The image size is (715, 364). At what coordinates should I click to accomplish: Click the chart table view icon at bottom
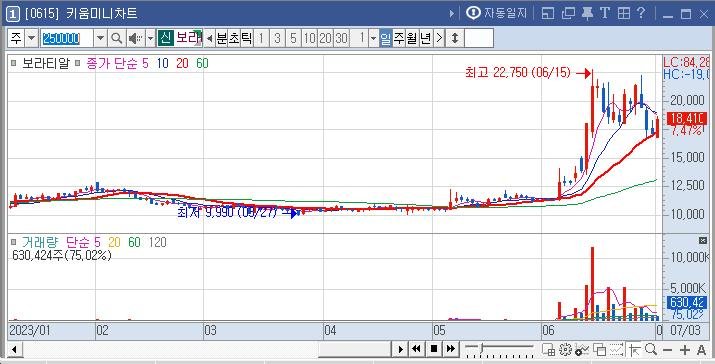point(548,350)
